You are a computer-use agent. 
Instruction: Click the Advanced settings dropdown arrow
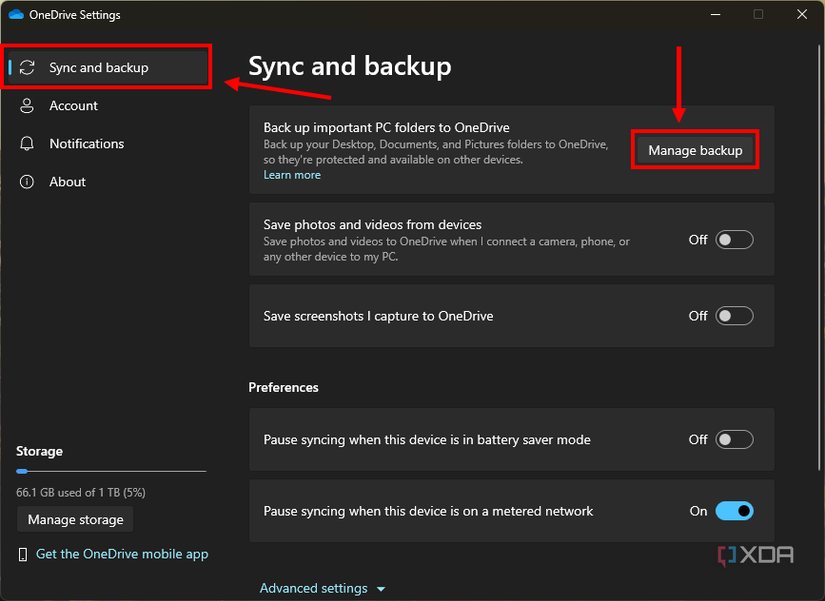point(381,589)
